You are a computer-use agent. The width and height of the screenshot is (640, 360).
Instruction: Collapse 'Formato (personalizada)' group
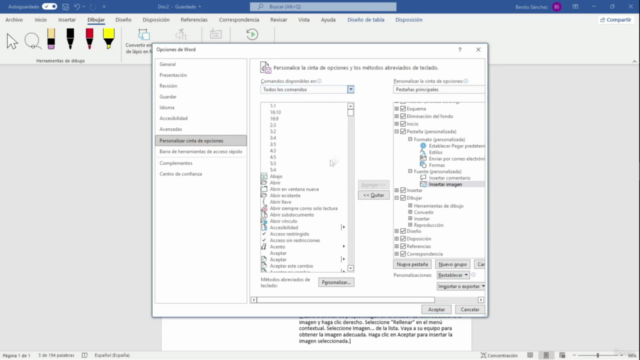410,139
